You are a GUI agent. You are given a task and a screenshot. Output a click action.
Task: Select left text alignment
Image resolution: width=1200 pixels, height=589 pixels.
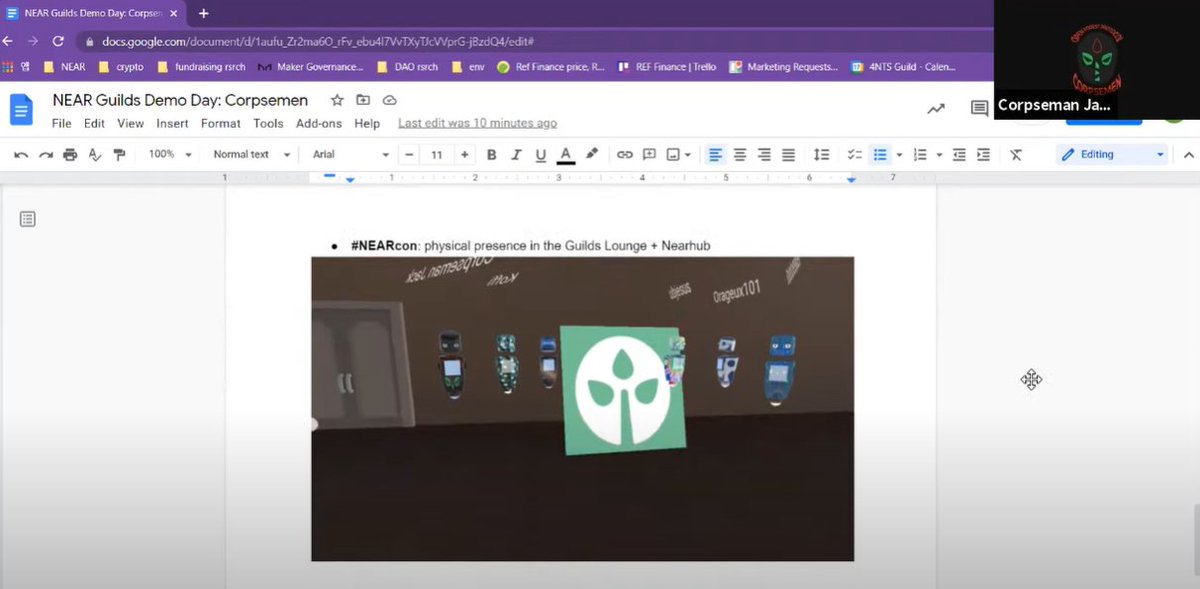[x=715, y=155]
